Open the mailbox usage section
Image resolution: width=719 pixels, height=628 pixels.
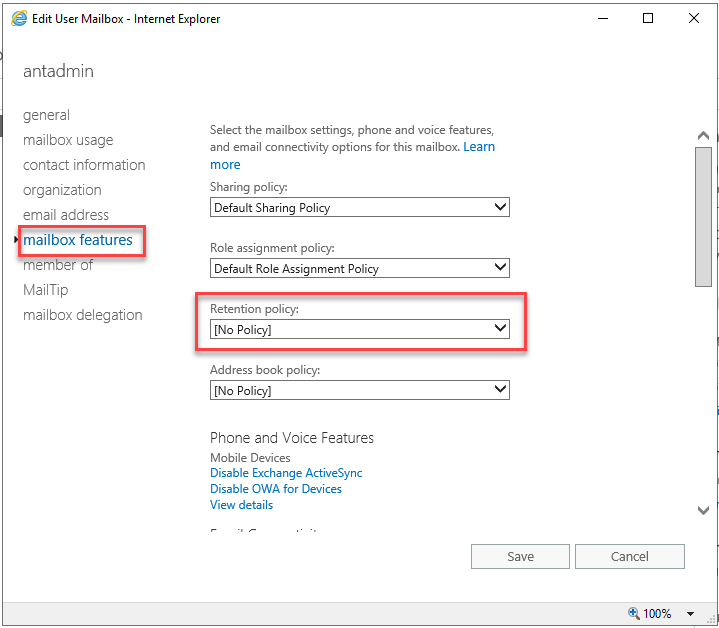pos(68,140)
